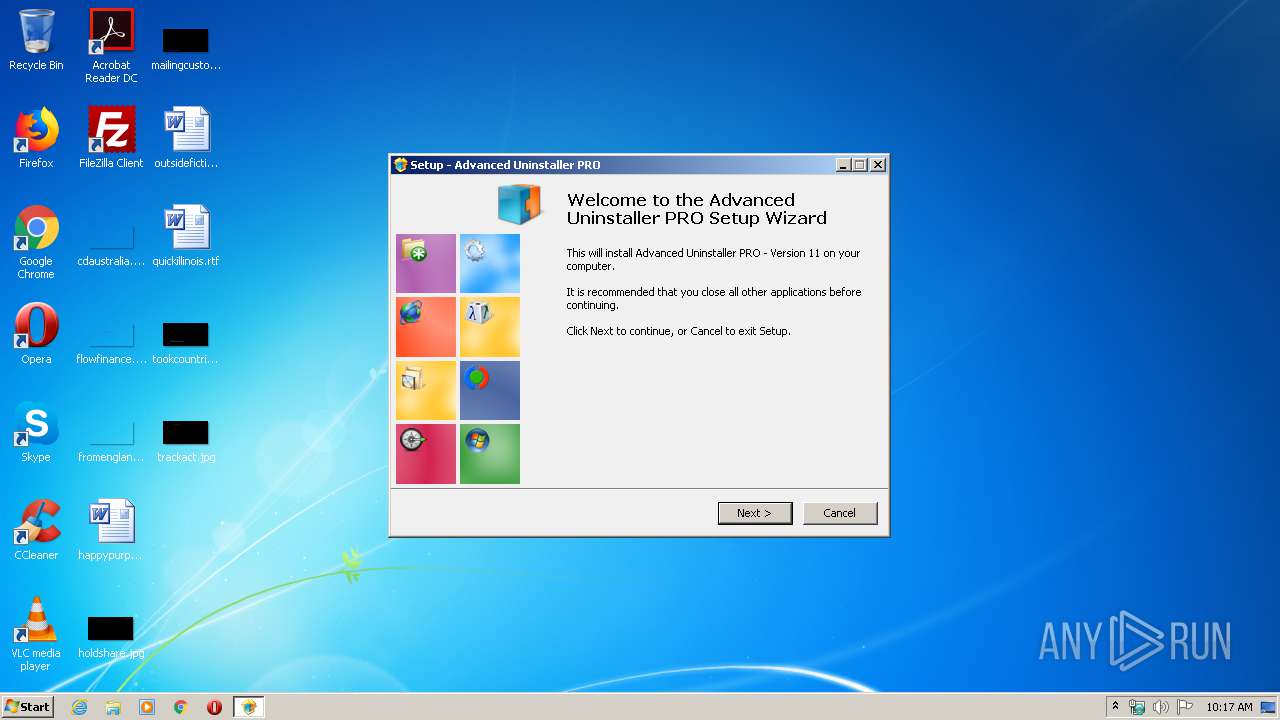Click the purple folder tile in wizard
This screenshot has height=720, width=1280.
point(426,263)
